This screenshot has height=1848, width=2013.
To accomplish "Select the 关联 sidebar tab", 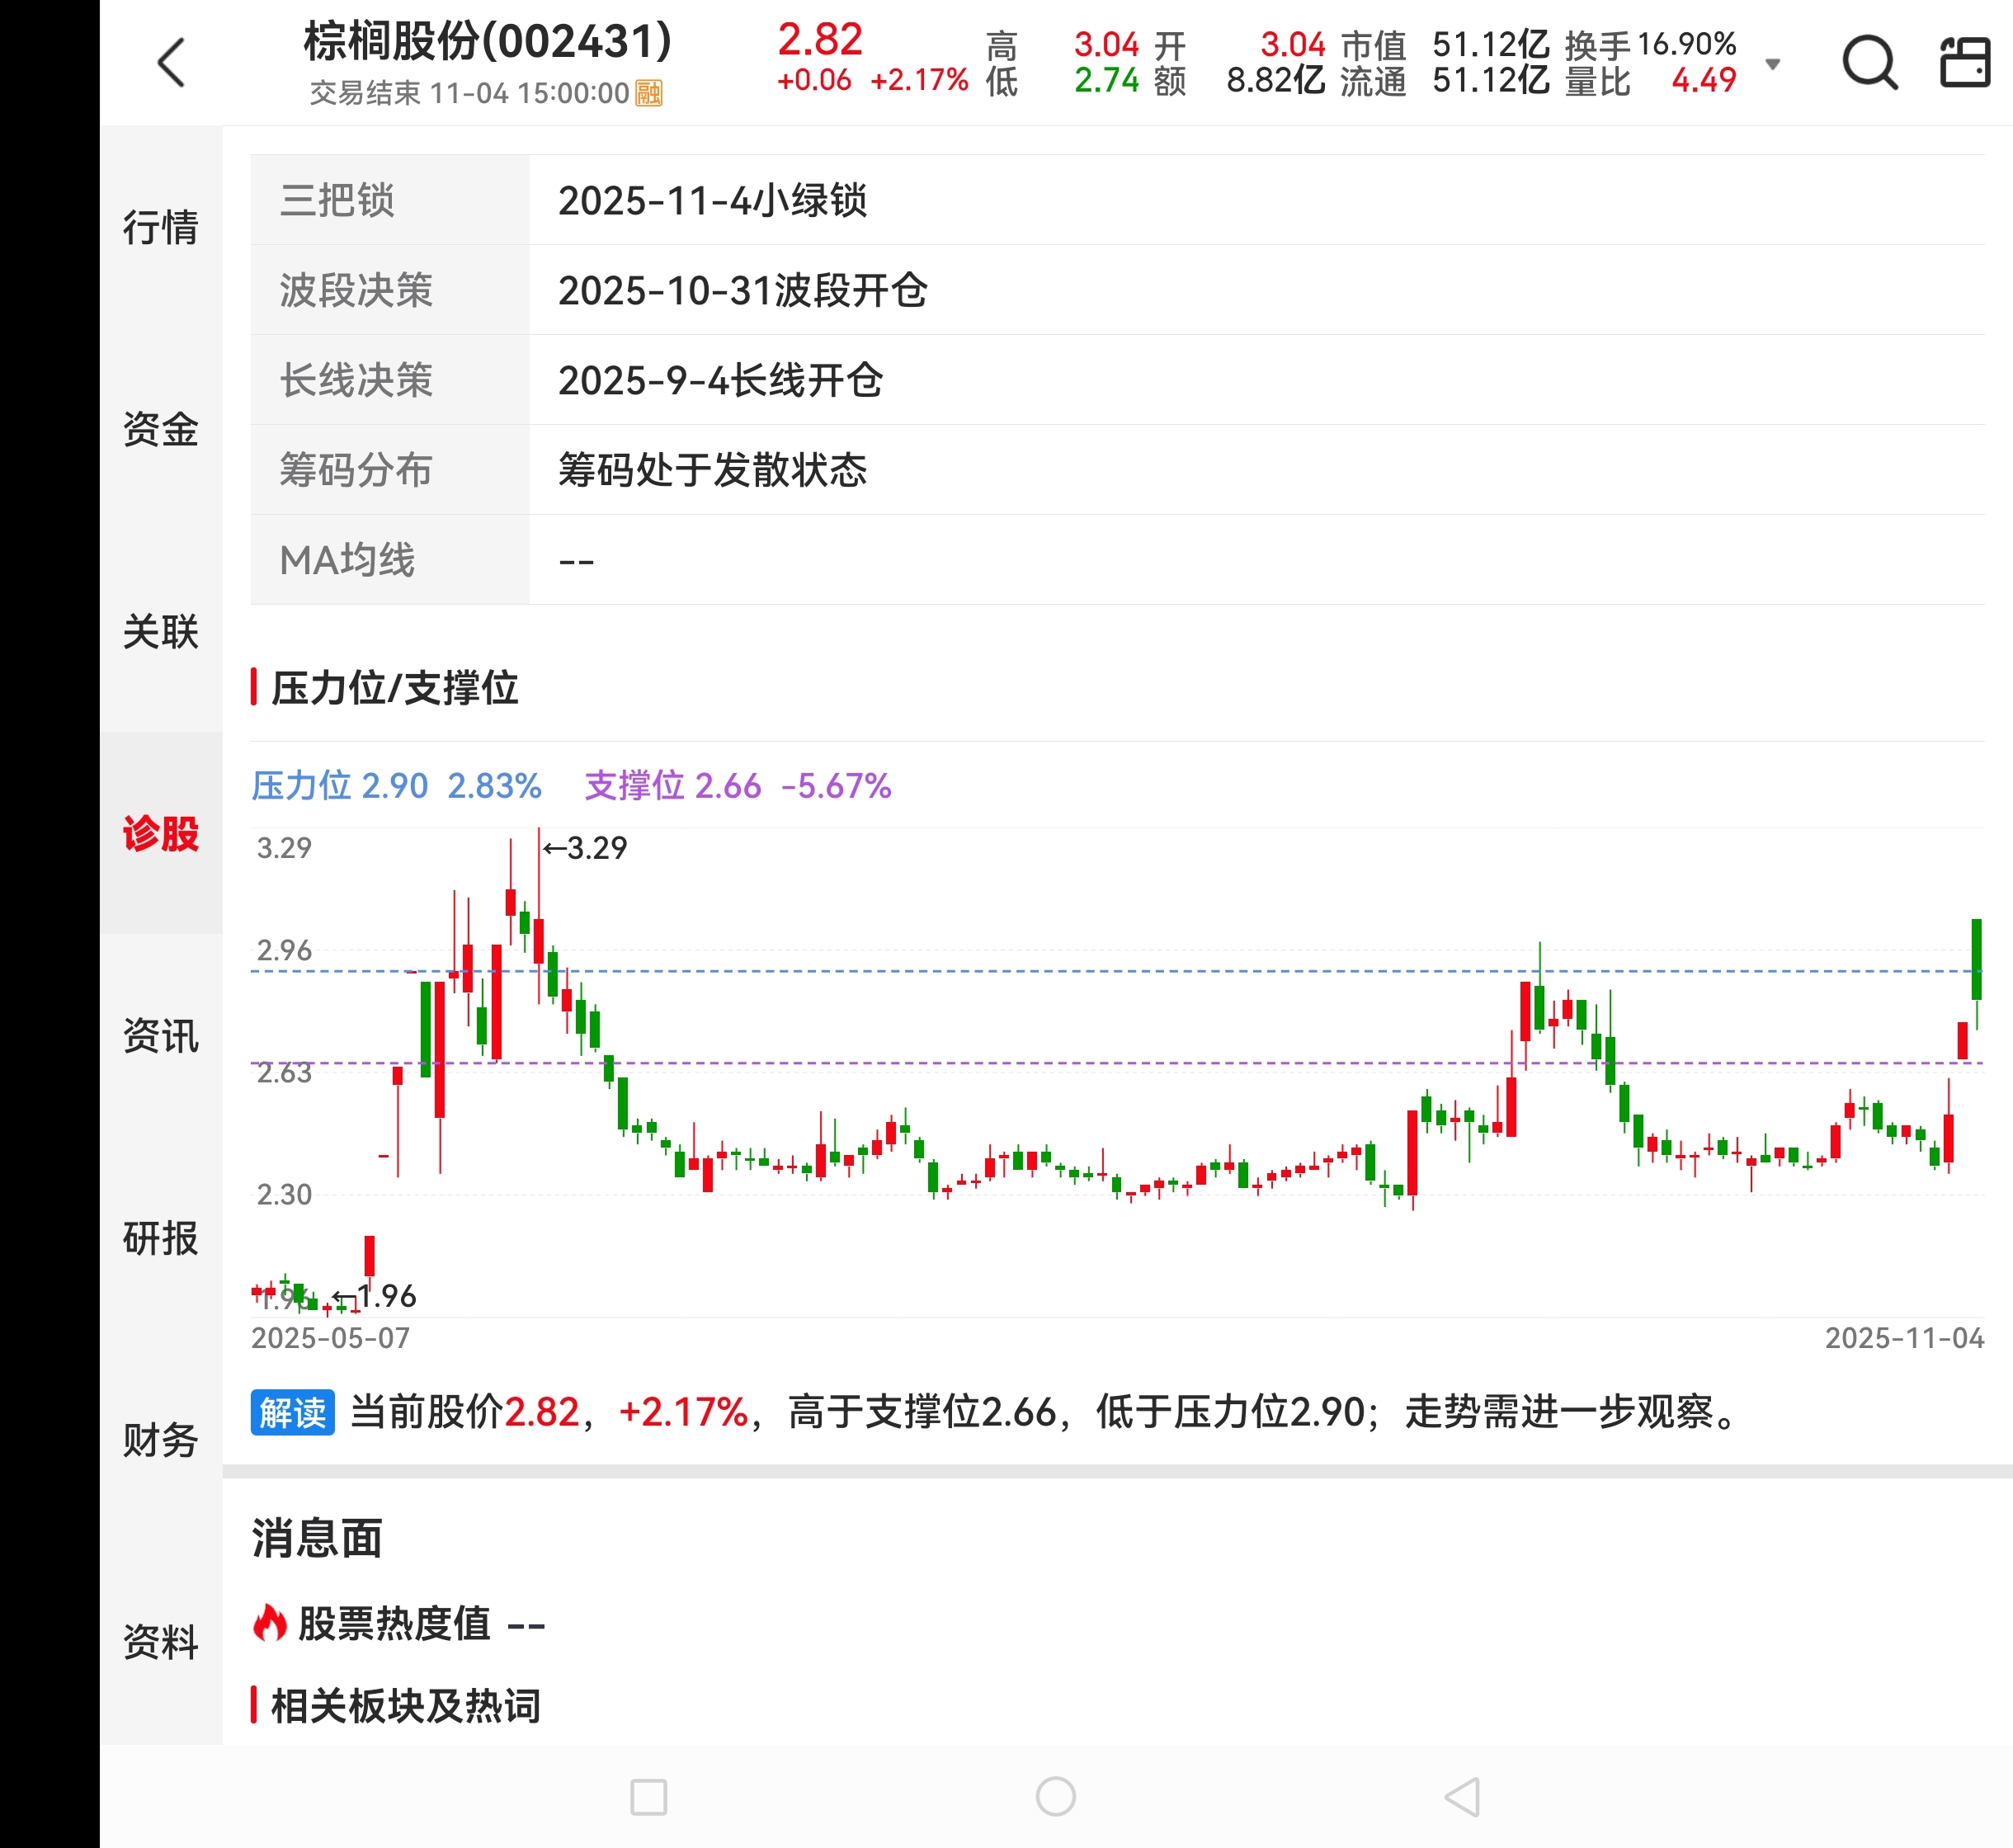I will 160,631.
